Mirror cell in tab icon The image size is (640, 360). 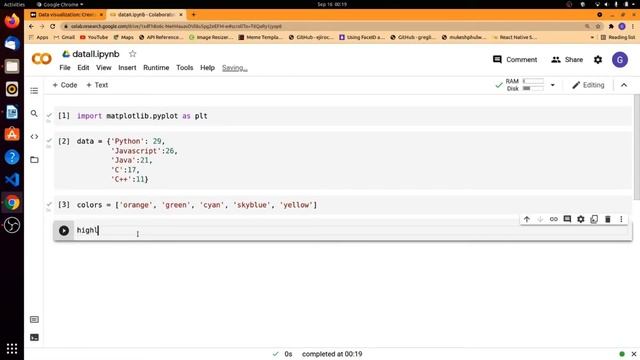tap(594, 219)
